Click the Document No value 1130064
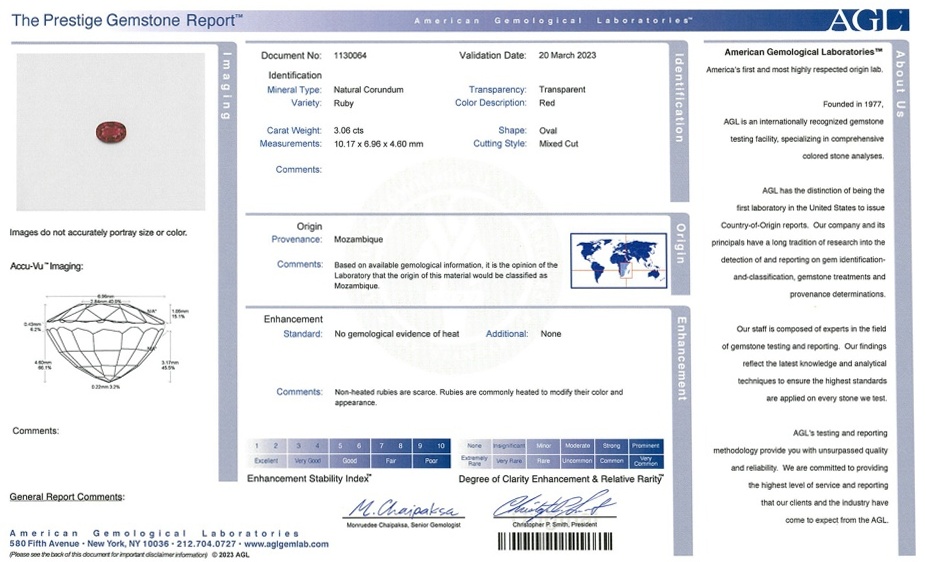This screenshot has width=926, height=562. [x=352, y=55]
